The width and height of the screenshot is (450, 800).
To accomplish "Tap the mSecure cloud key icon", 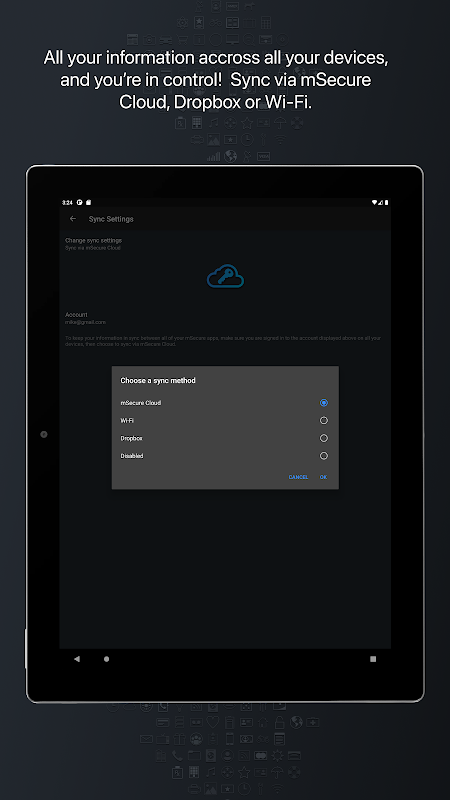I will [x=226, y=276].
